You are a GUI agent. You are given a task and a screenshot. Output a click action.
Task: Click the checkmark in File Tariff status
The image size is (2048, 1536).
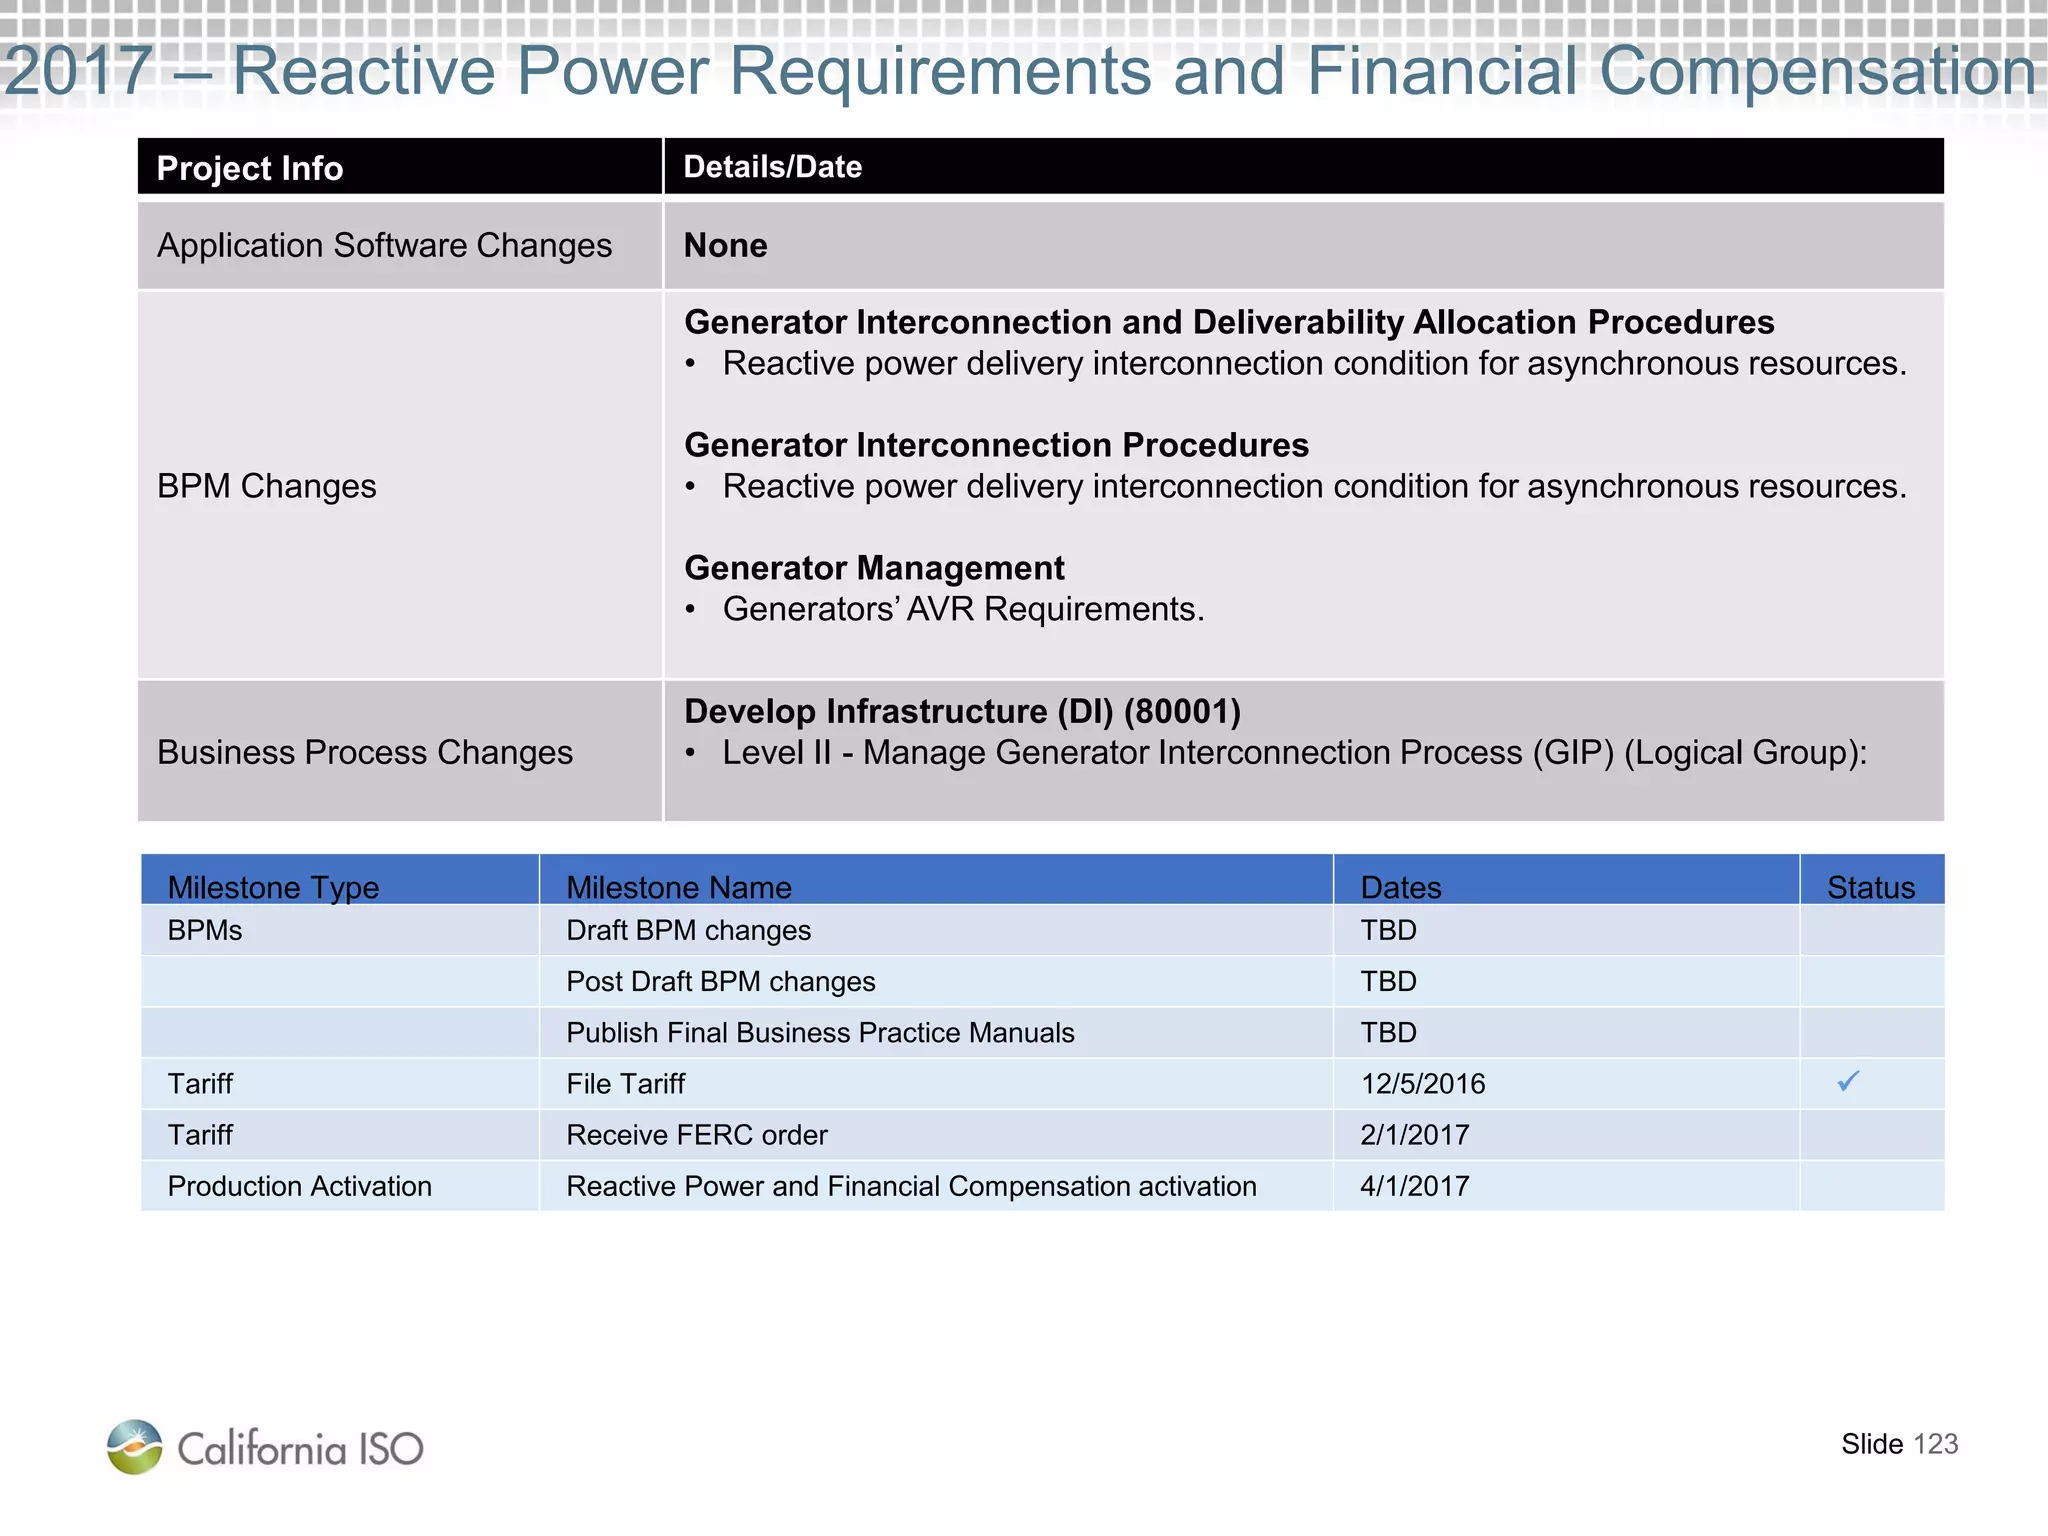(1848, 1081)
